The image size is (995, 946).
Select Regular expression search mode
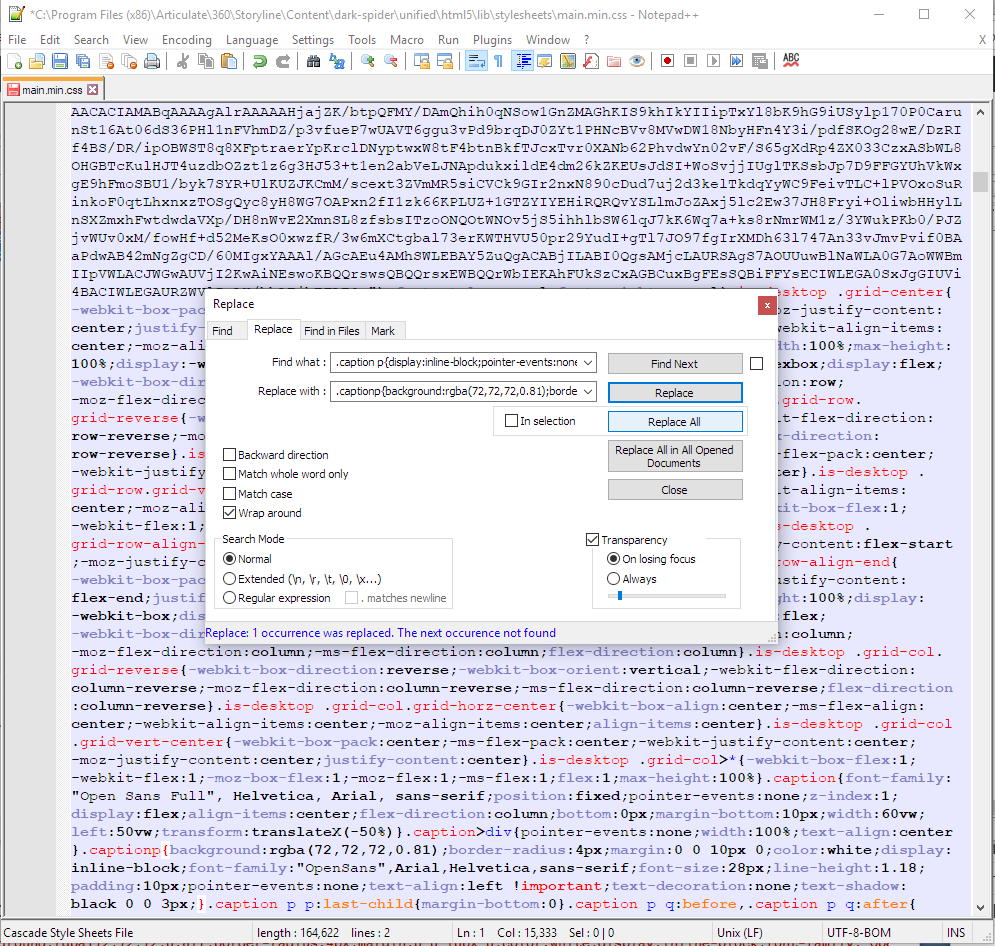(230, 598)
